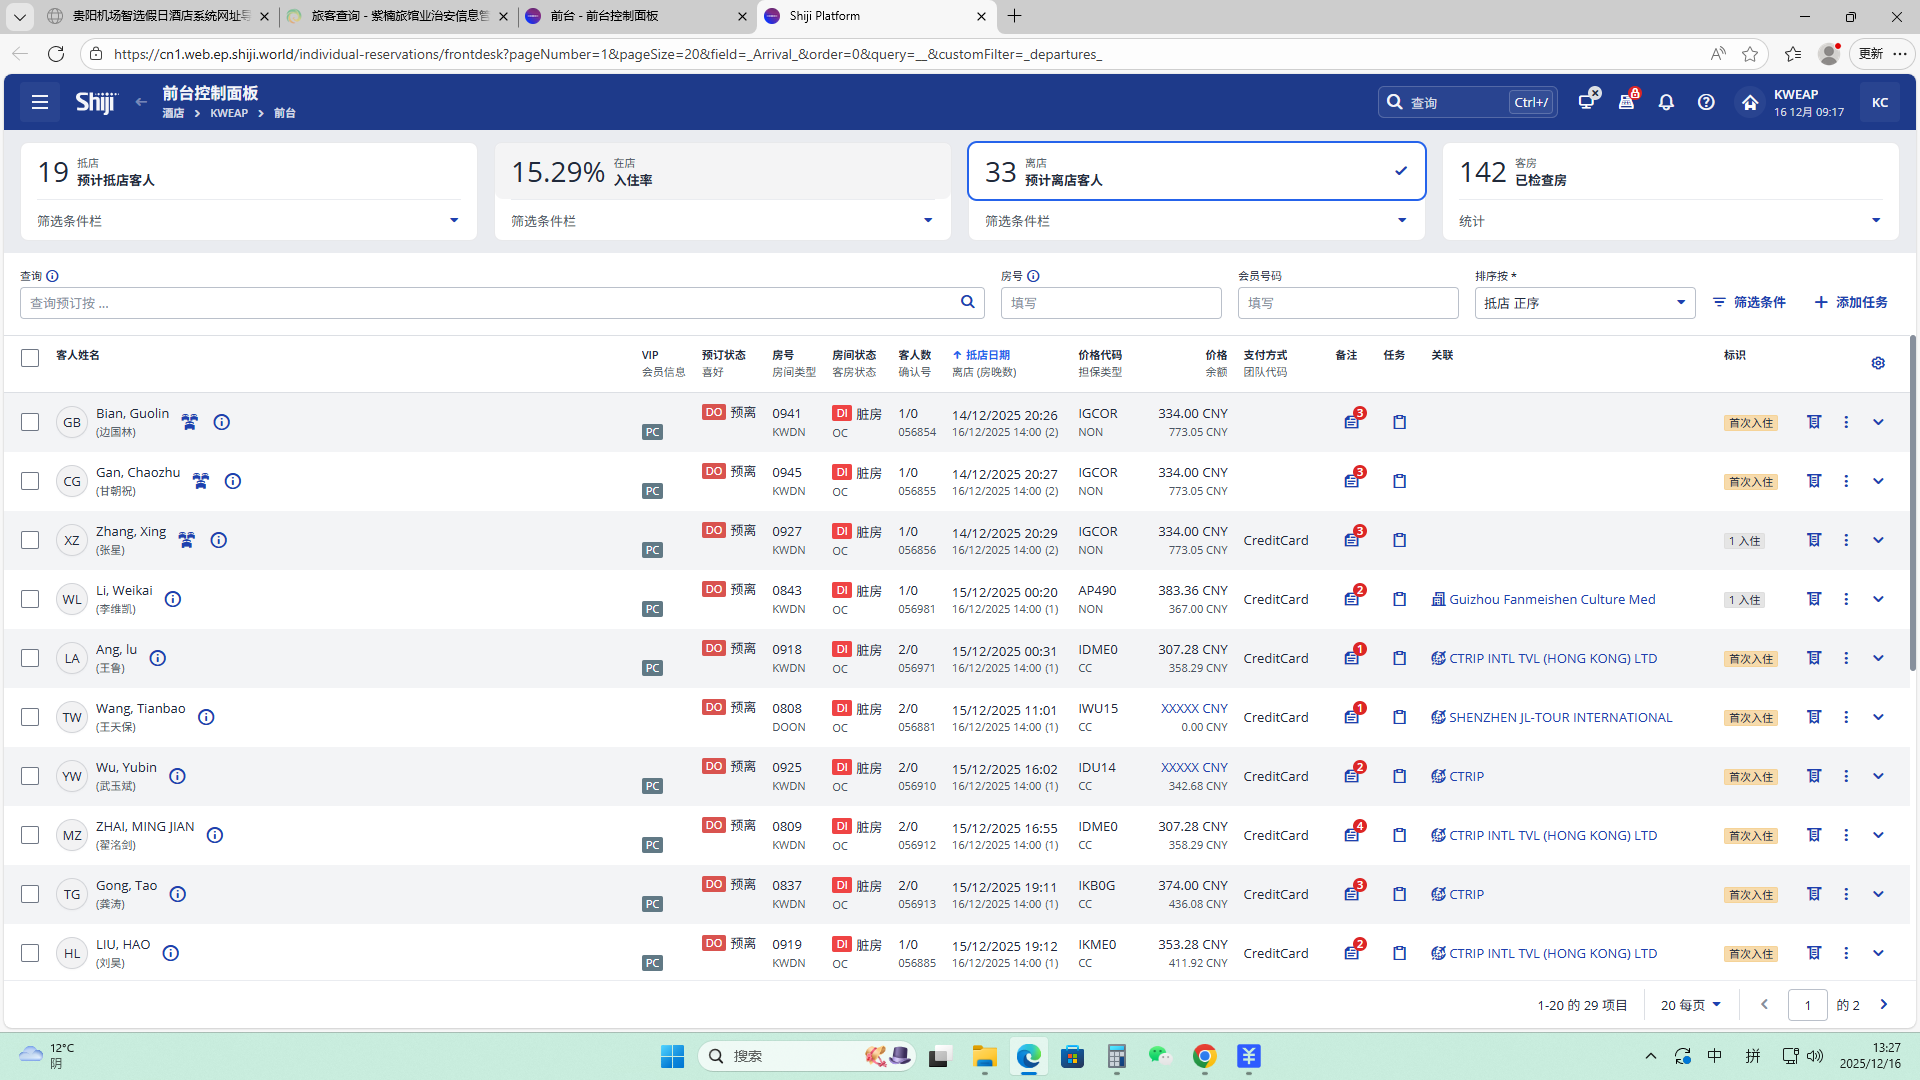Open the 抵店 正序 sort dropdown
Viewport: 1920px width, 1080px height.
pyautogui.click(x=1584, y=303)
